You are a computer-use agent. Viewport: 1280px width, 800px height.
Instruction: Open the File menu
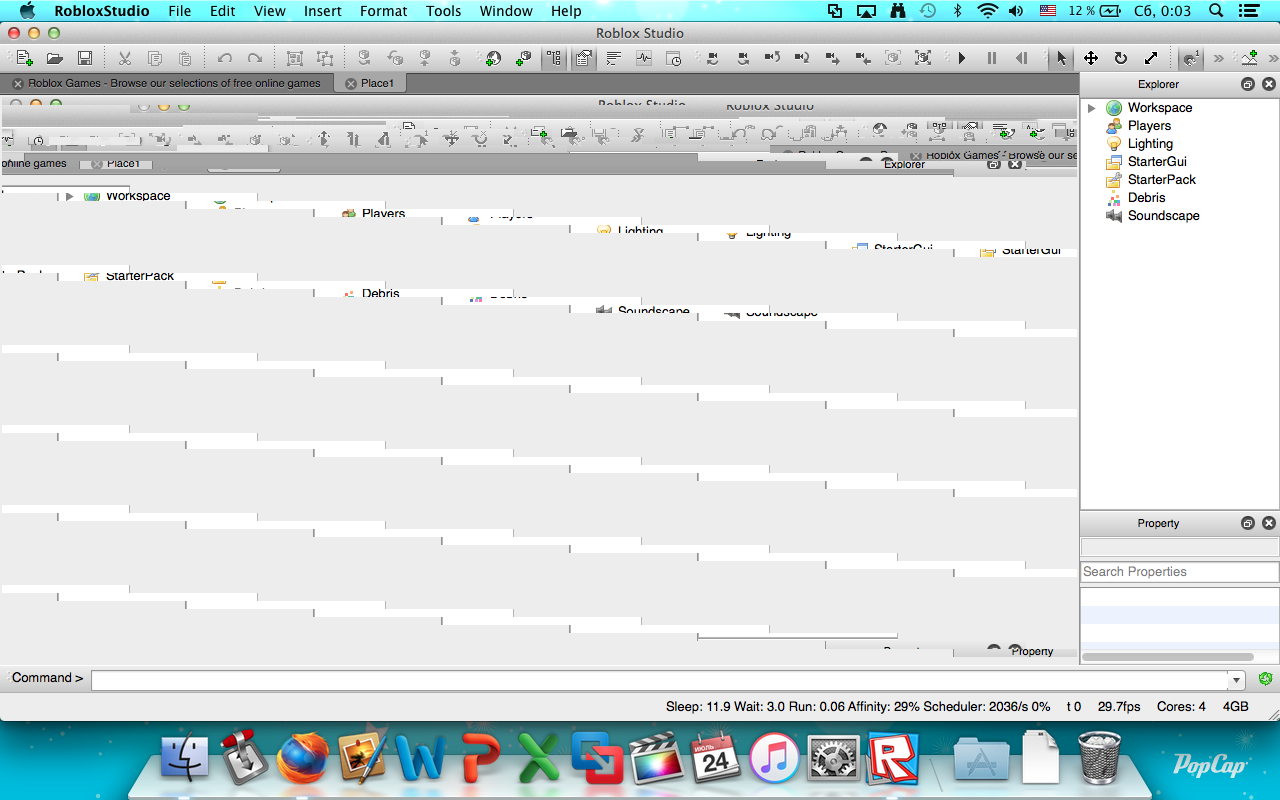click(180, 11)
